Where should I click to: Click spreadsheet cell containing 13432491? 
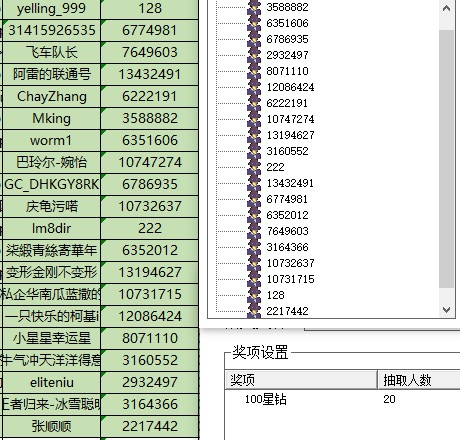[x=150, y=74]
